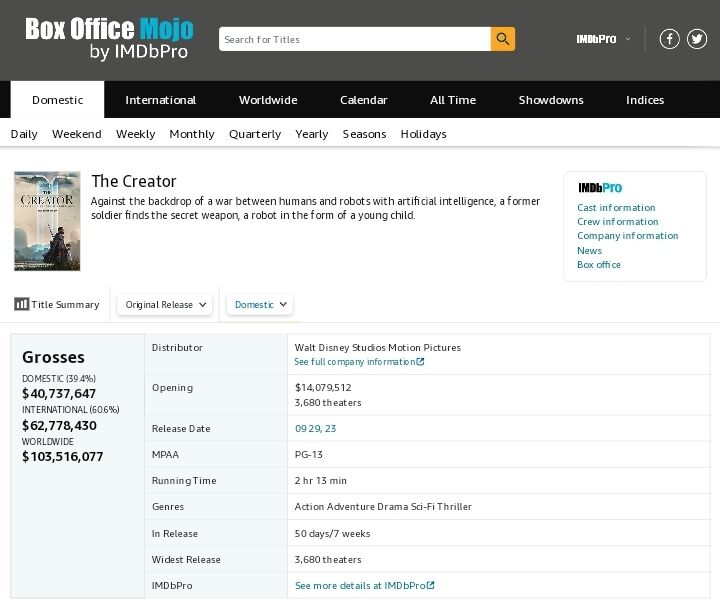Image resolution: width=720 pixels, height=599 pixels.
Task: Go to Seasons box office
Action: point(364,134)
